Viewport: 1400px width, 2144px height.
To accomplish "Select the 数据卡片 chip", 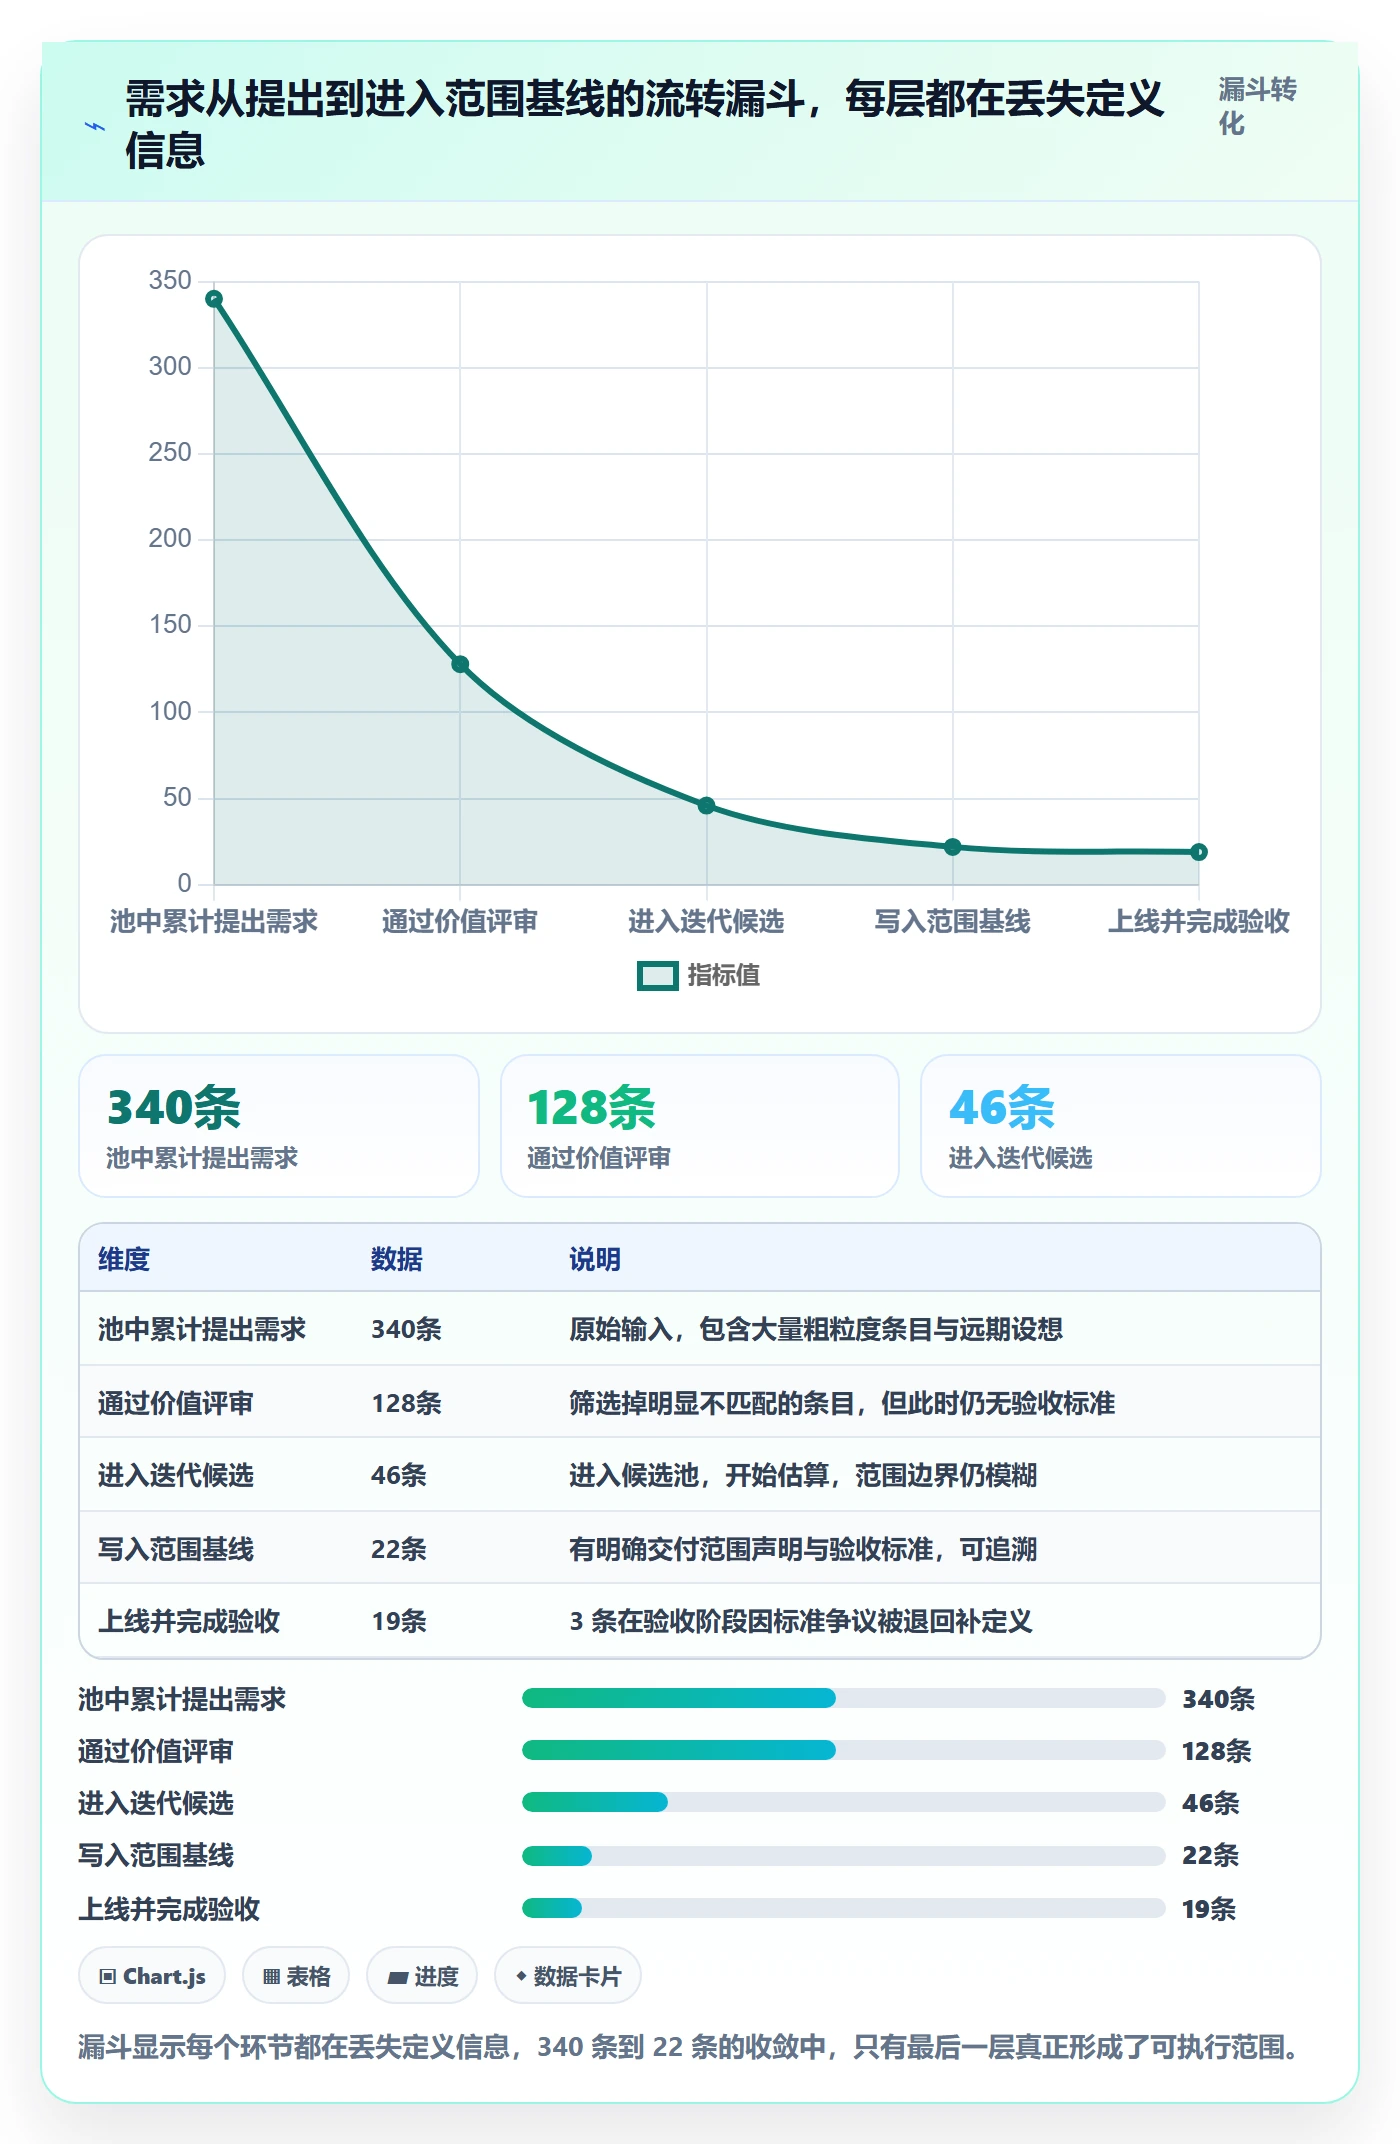I will click(568, 1976).
